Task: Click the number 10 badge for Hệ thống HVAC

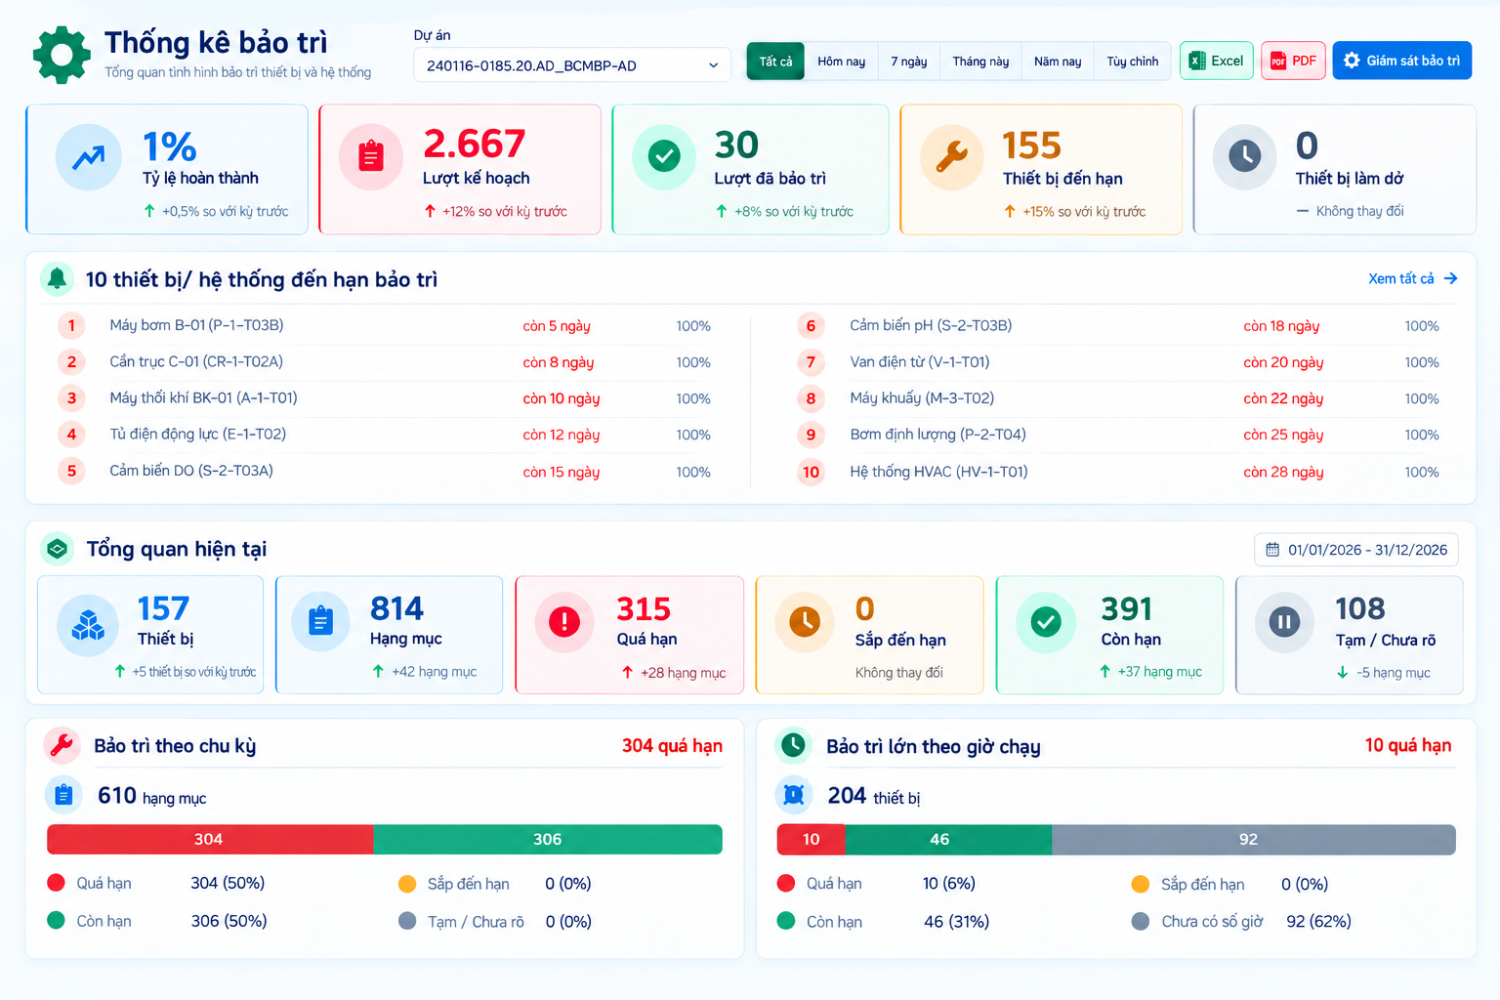Action: [811, 472]
